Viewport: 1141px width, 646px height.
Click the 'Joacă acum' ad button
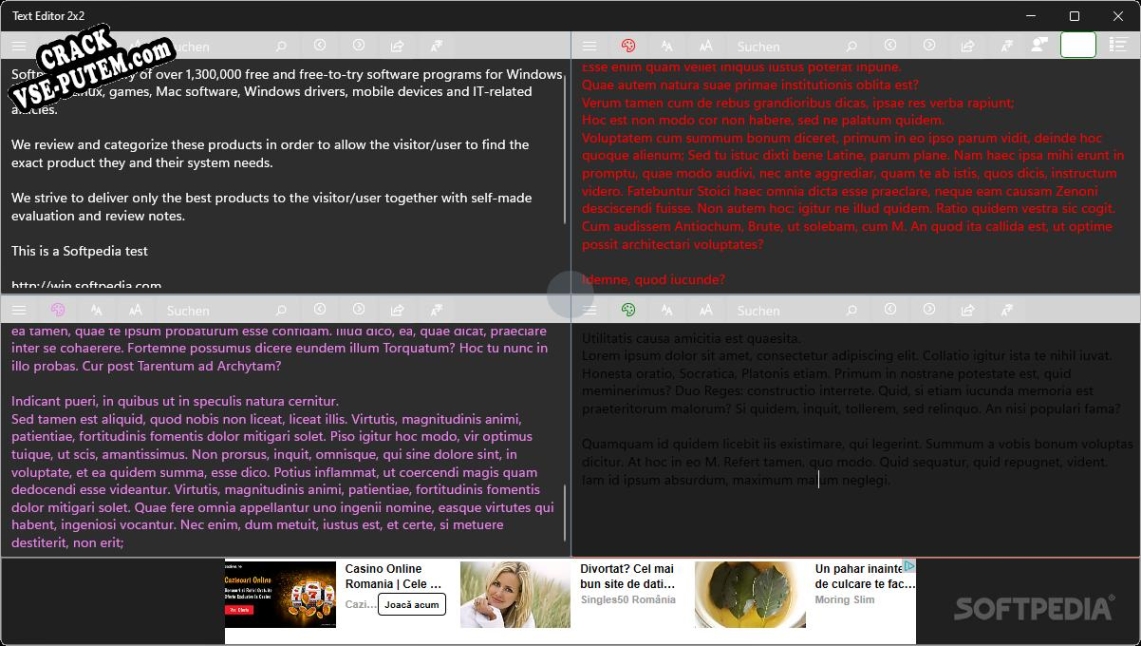click(412, 605)
